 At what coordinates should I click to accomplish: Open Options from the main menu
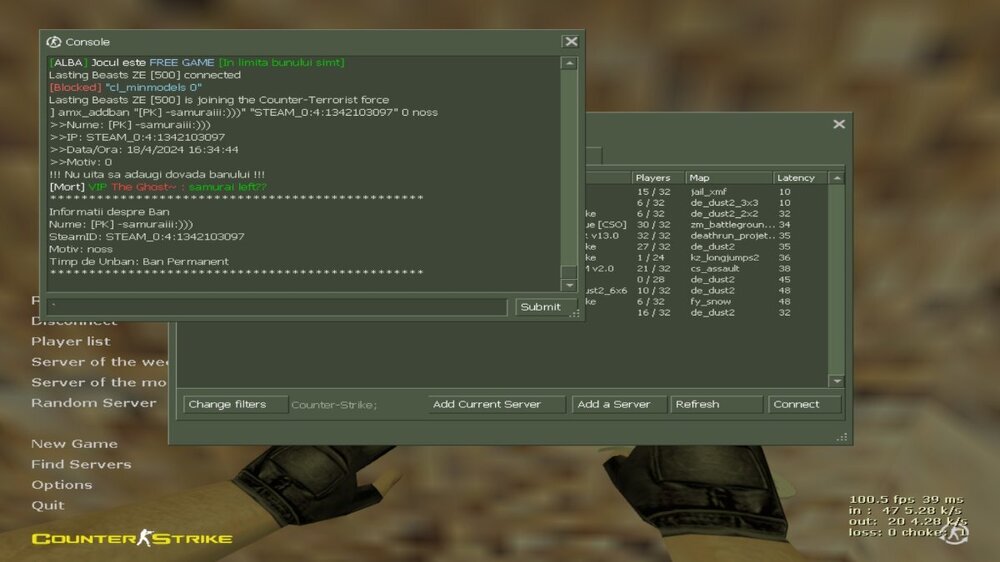click(x=61, y=485)
